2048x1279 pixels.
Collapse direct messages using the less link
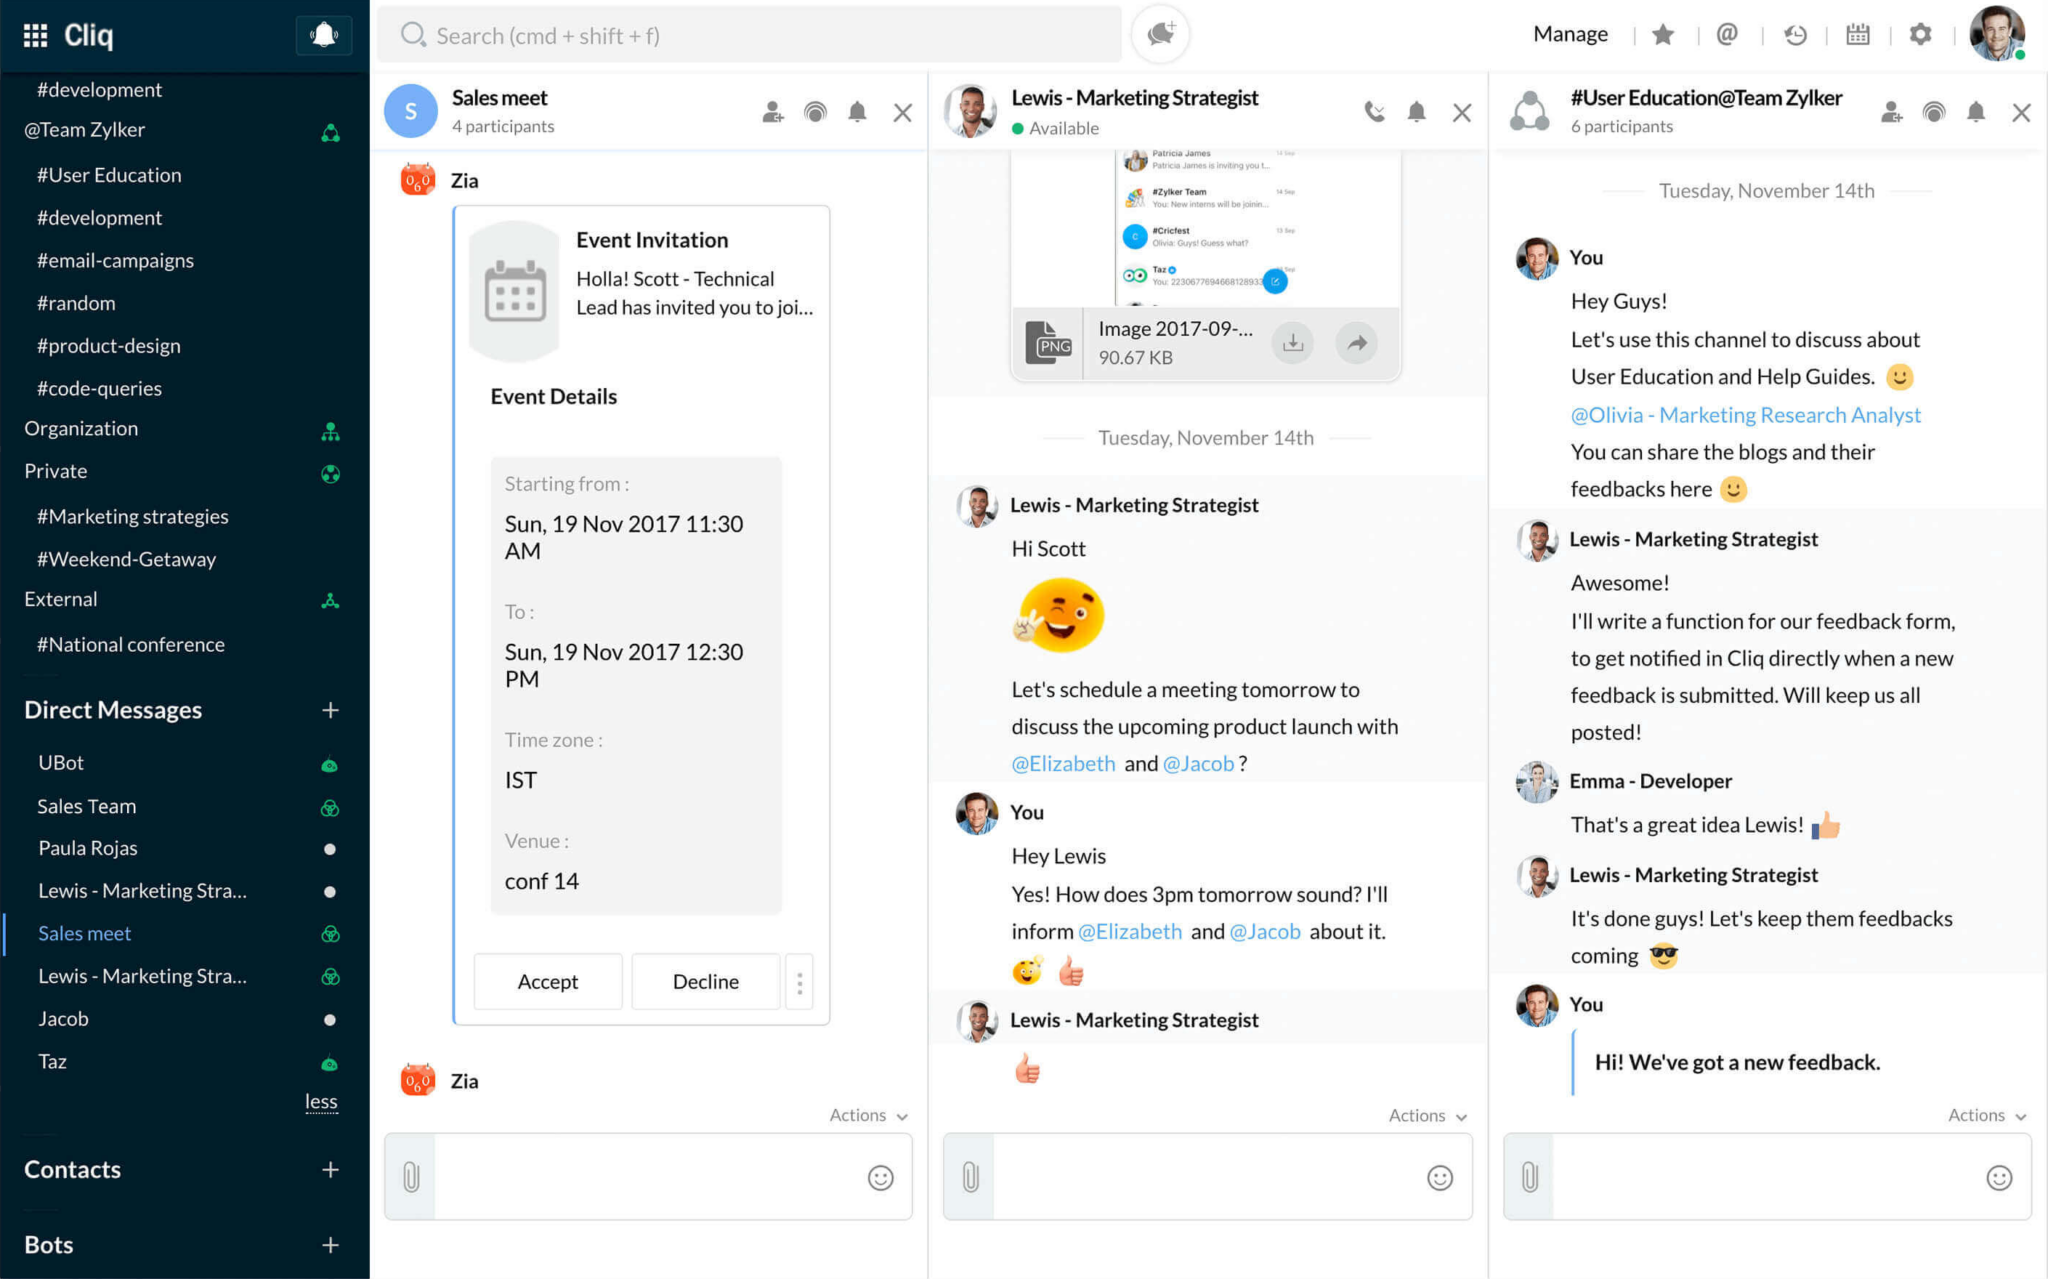coord(321,1101)
